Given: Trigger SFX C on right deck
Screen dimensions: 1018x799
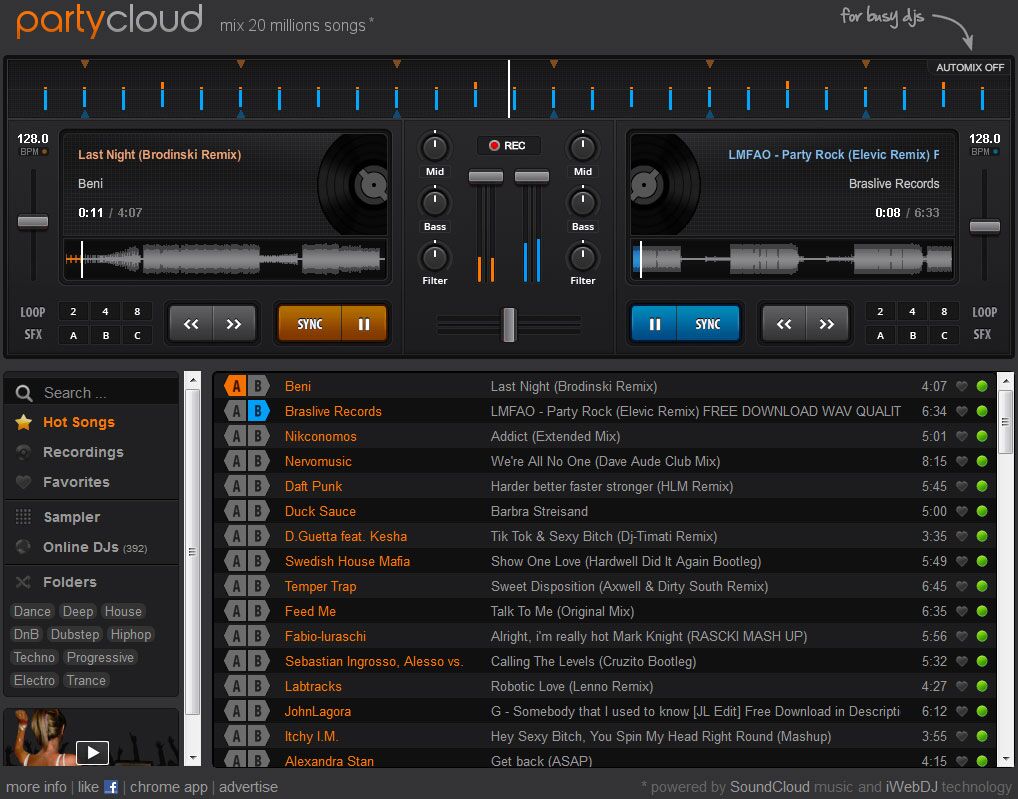Looking at the screenshot, I should point(944,336).
